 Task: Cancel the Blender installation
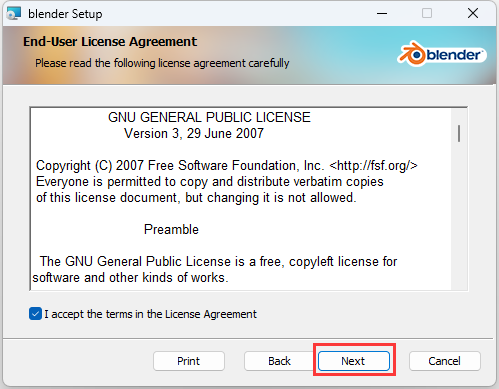(x=445, y=361)
